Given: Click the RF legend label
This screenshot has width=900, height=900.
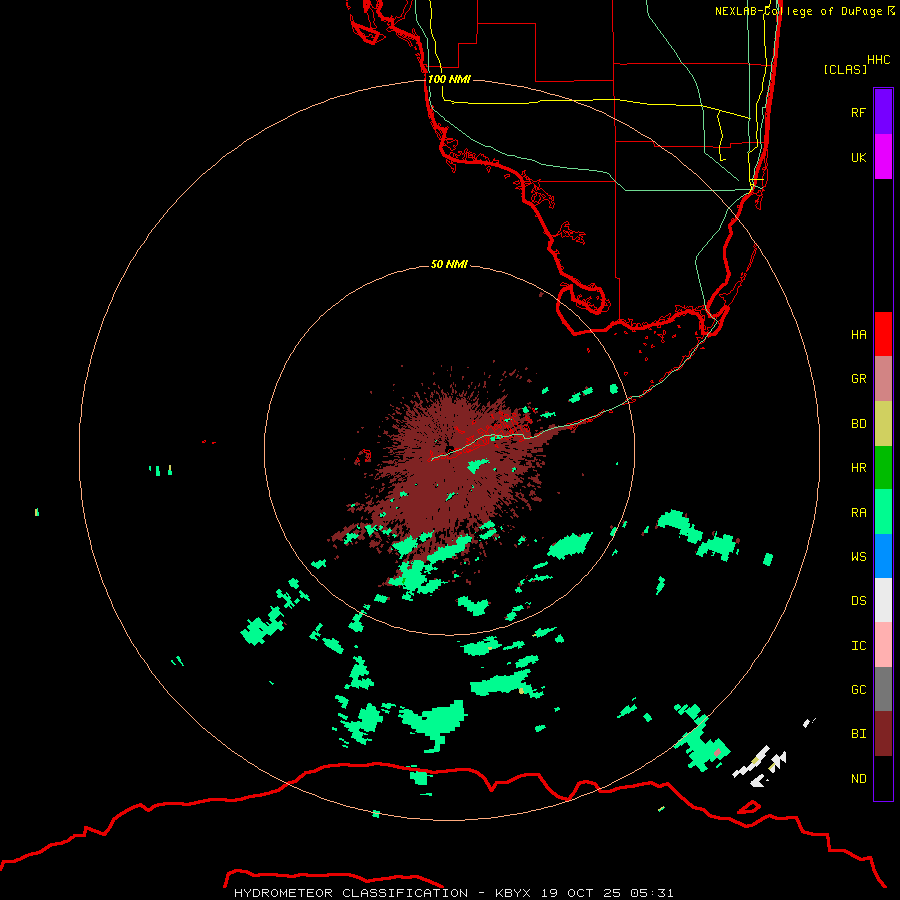Looking at the screenshot, I should [x=858, y=112].
